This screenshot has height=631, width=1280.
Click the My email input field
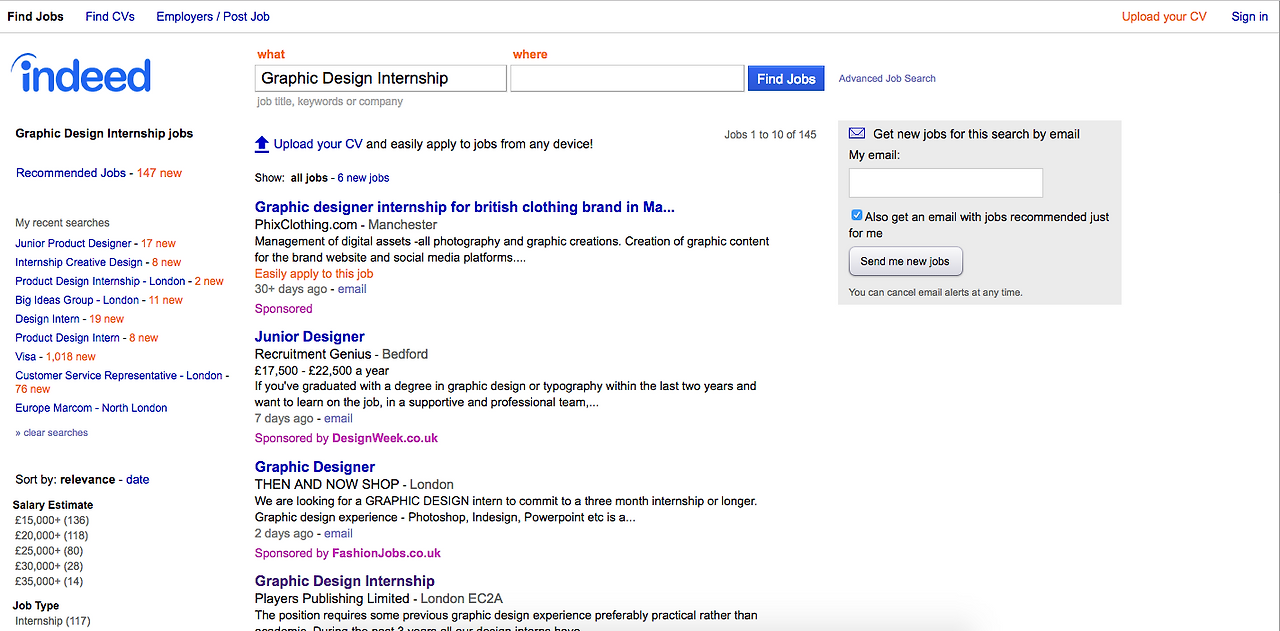(946, 182)
